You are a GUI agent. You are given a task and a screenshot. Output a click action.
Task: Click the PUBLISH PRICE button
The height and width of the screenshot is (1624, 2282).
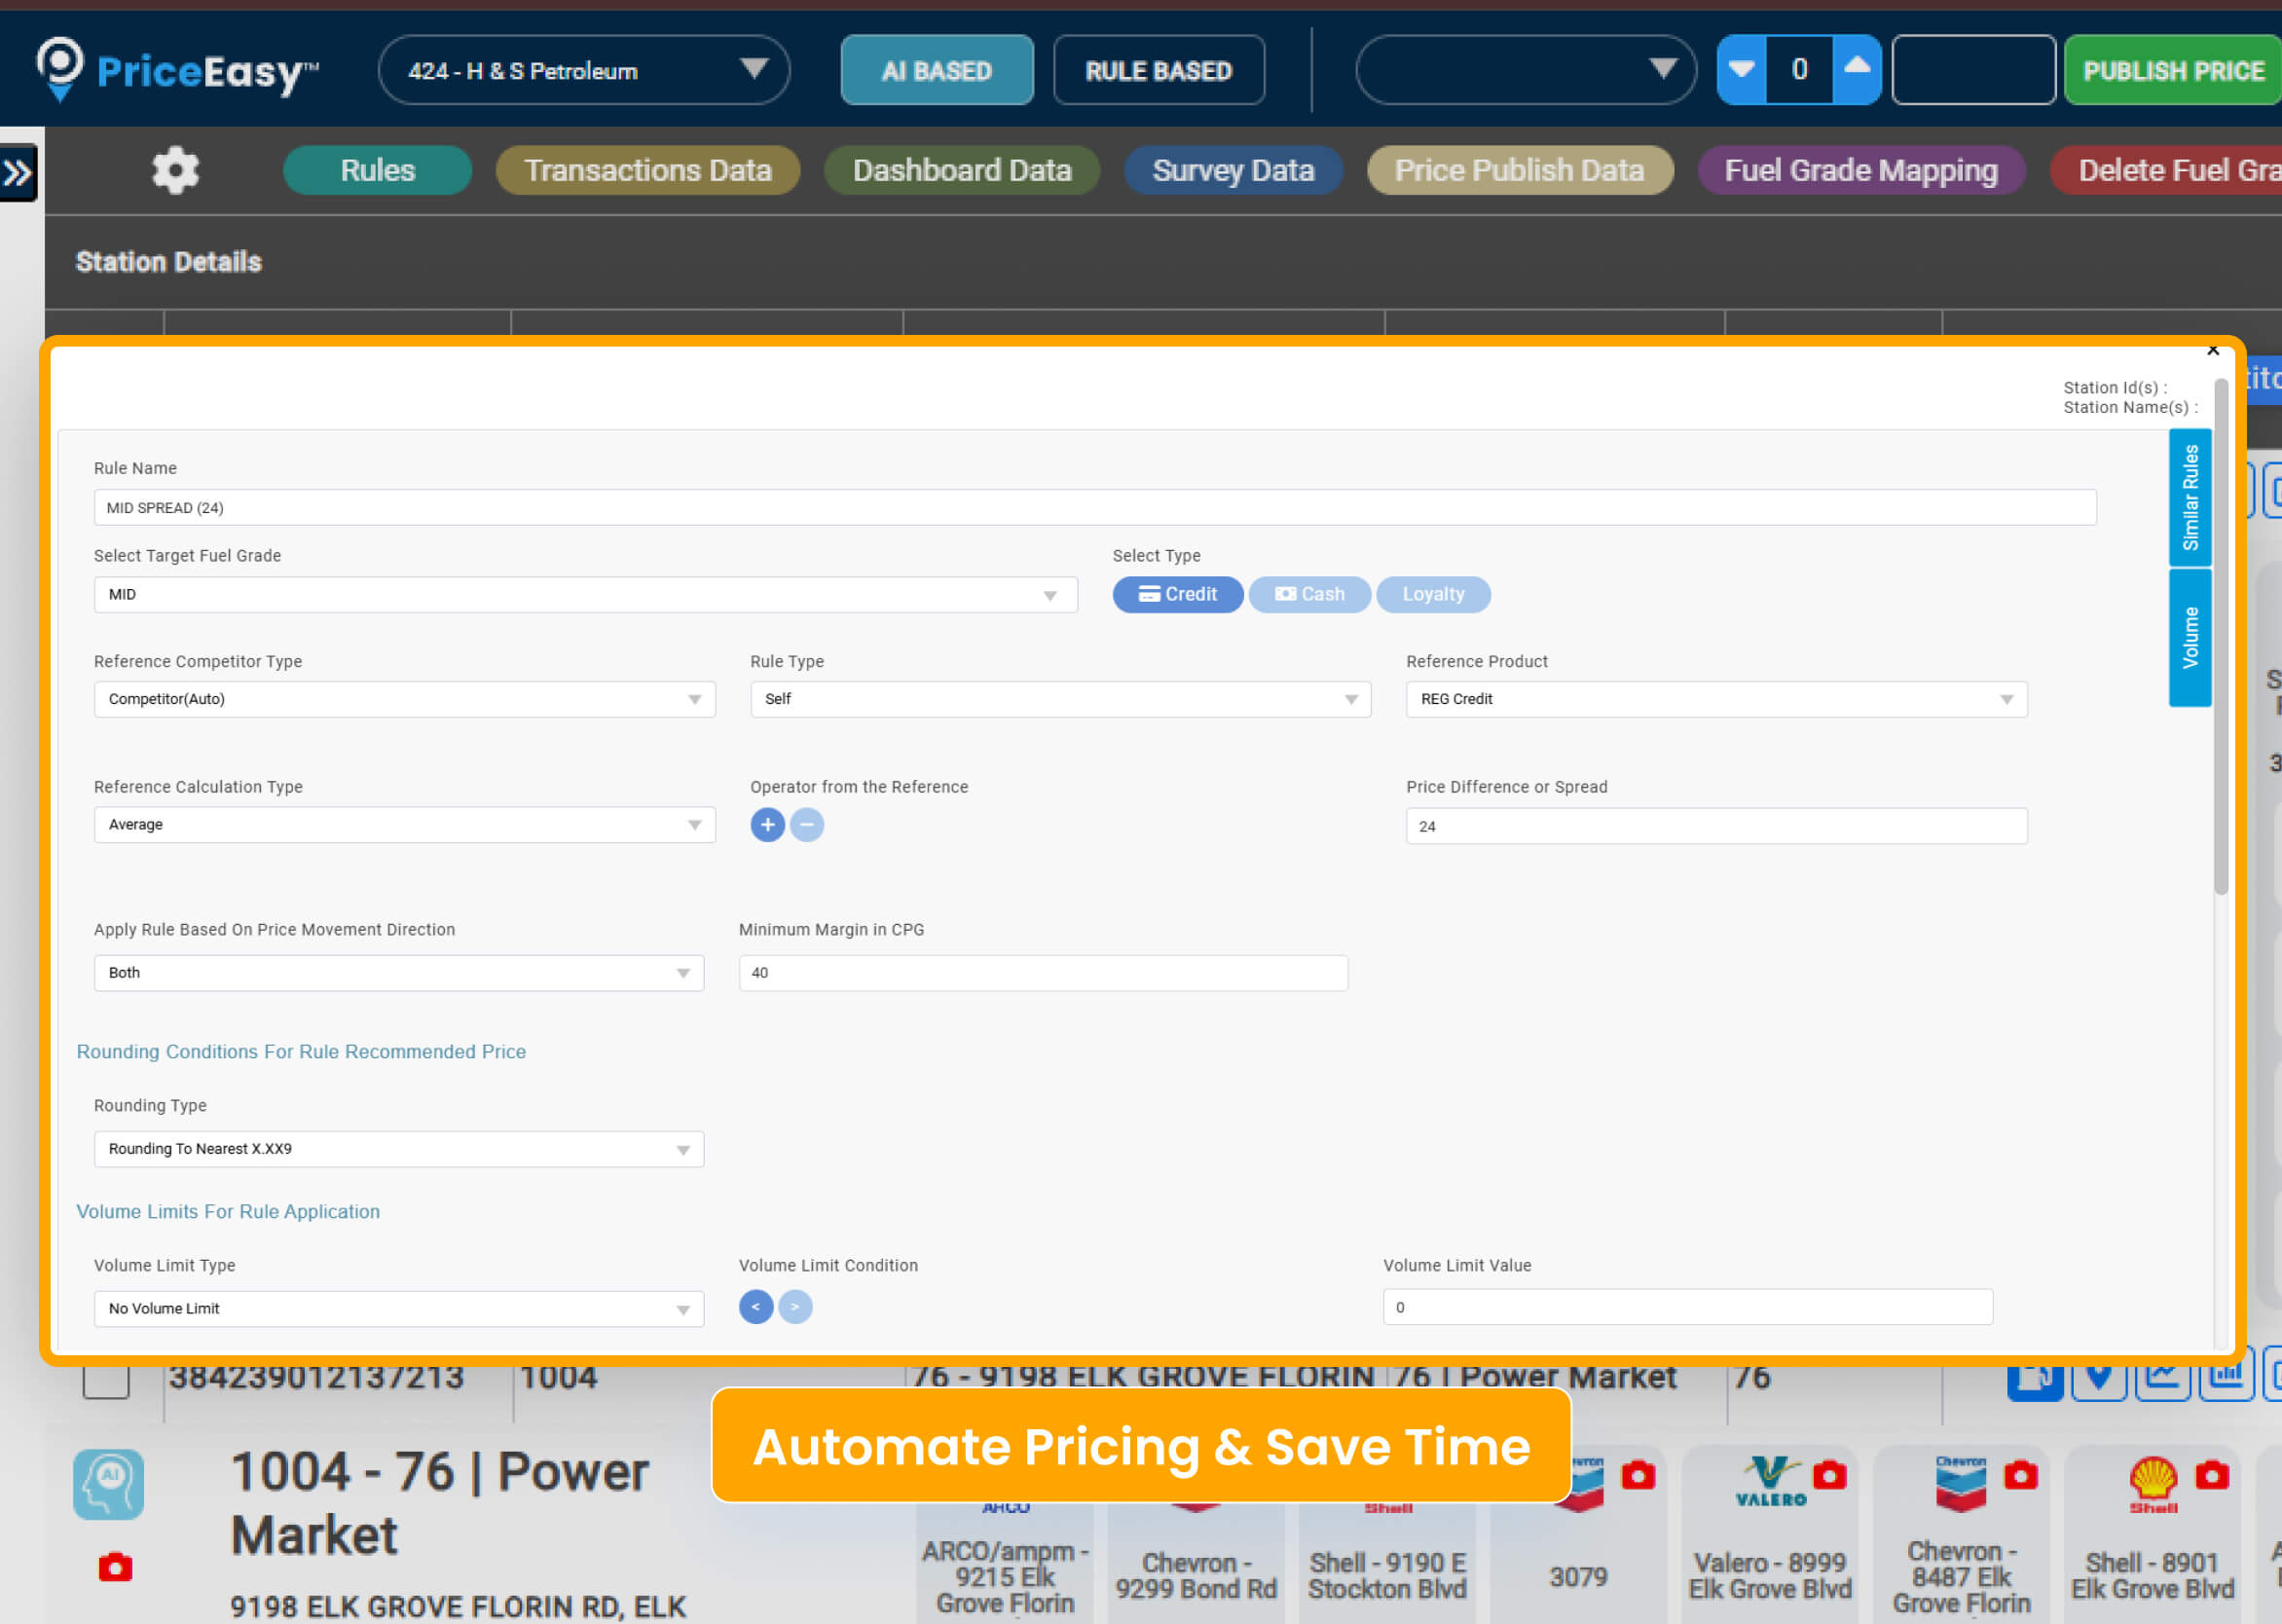[x=2172, y=70]
